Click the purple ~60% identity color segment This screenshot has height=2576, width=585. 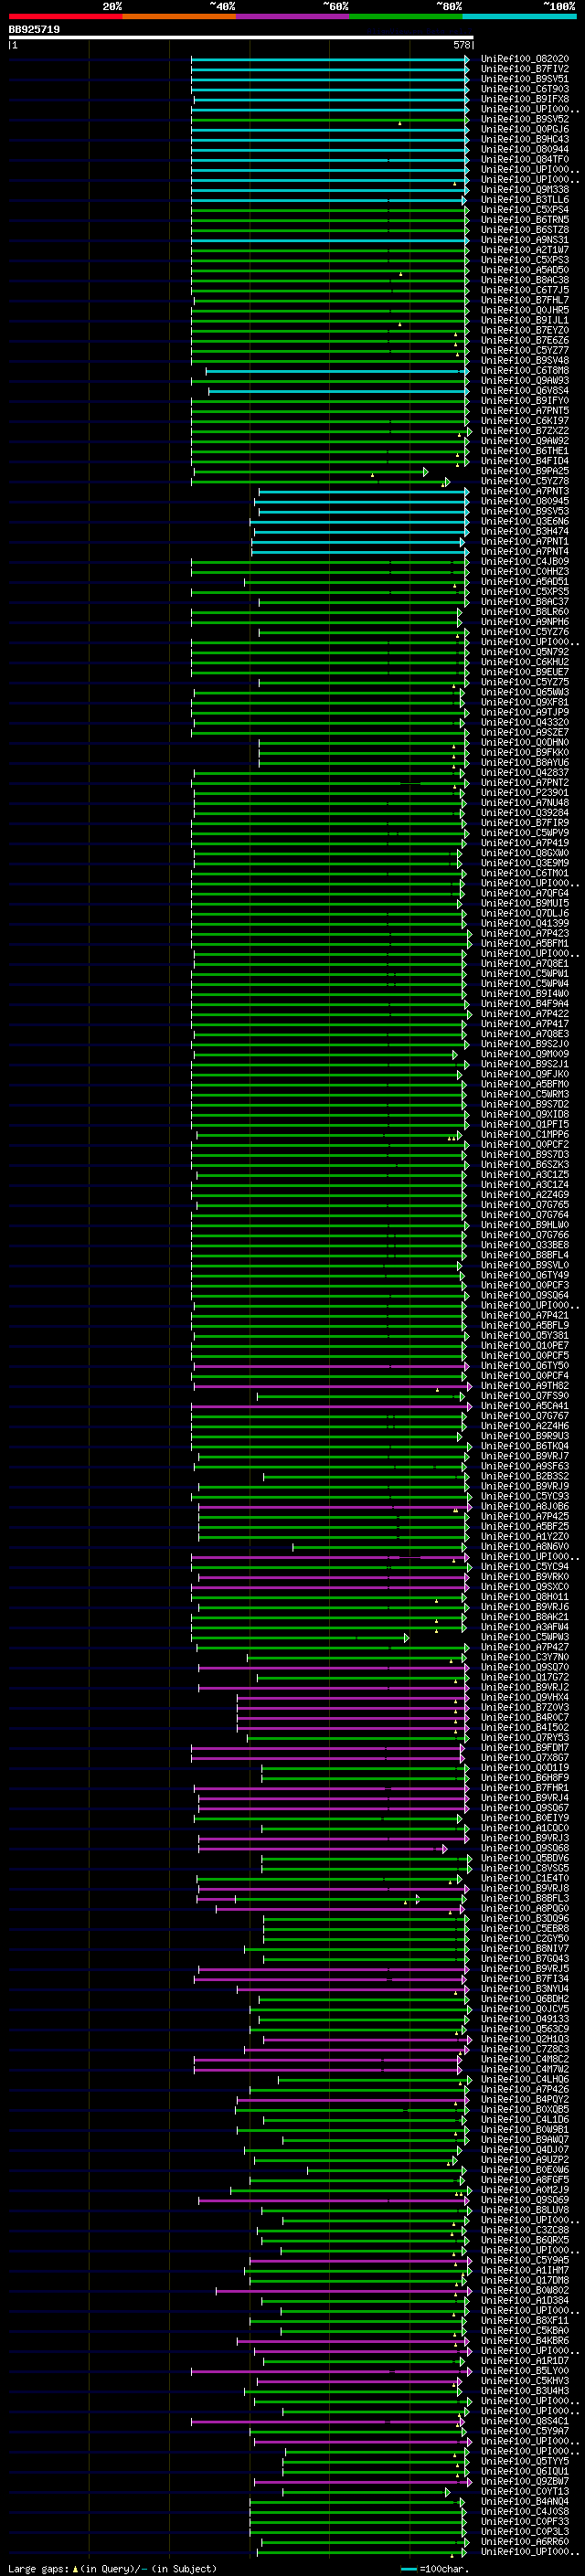293,17
